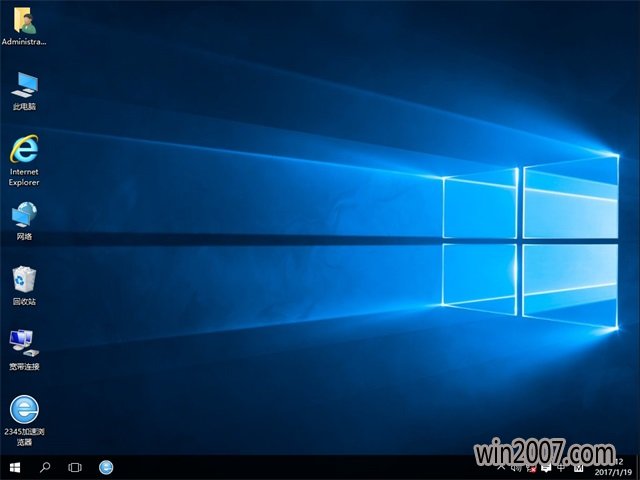Show hidden system tray icons

pos(502,467)
